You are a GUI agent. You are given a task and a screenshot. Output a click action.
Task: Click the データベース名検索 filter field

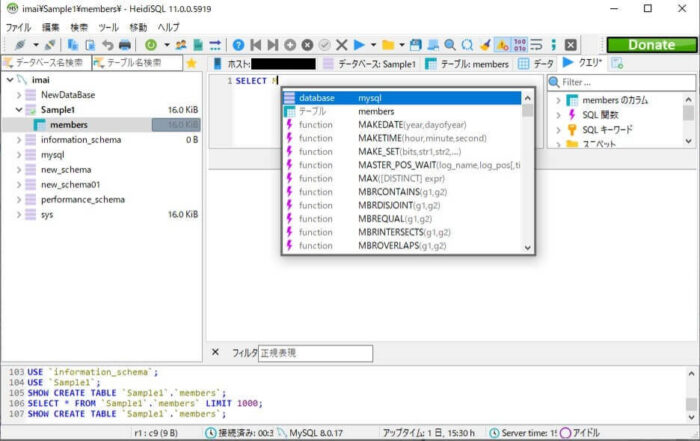(46, 63)
